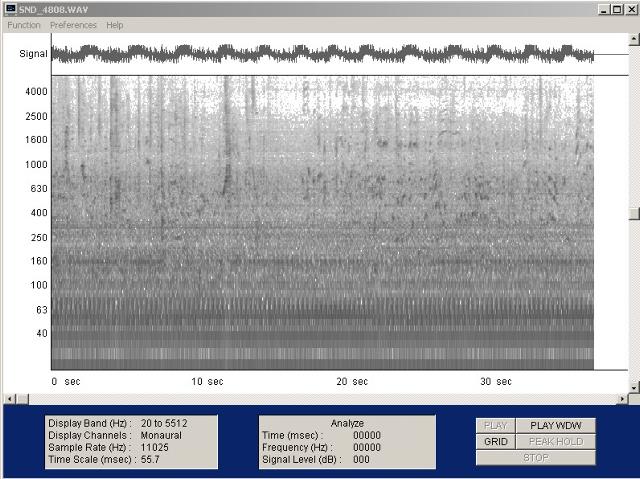640x479 pixels.
Task: Click the vertical scrollbar thumb
Action: [634, 213]
